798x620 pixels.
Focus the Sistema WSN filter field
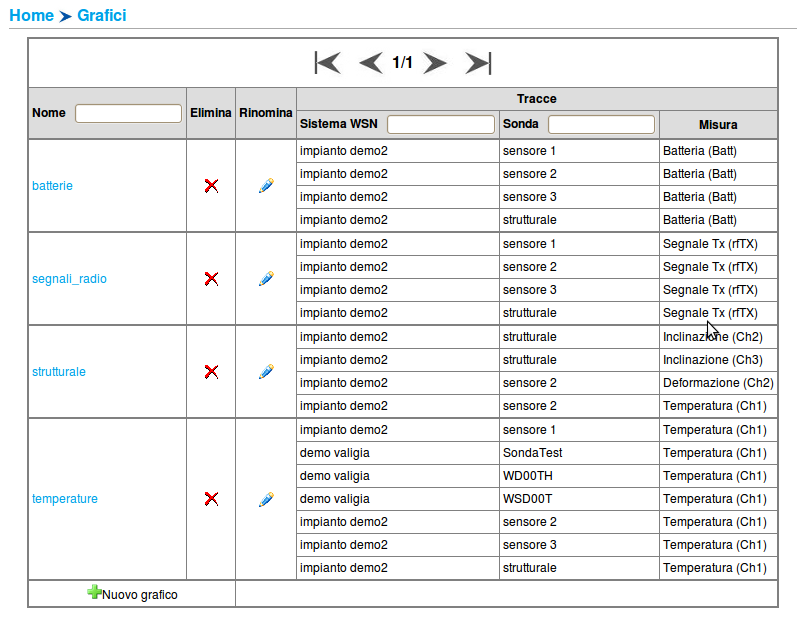[x=441, y=124]
